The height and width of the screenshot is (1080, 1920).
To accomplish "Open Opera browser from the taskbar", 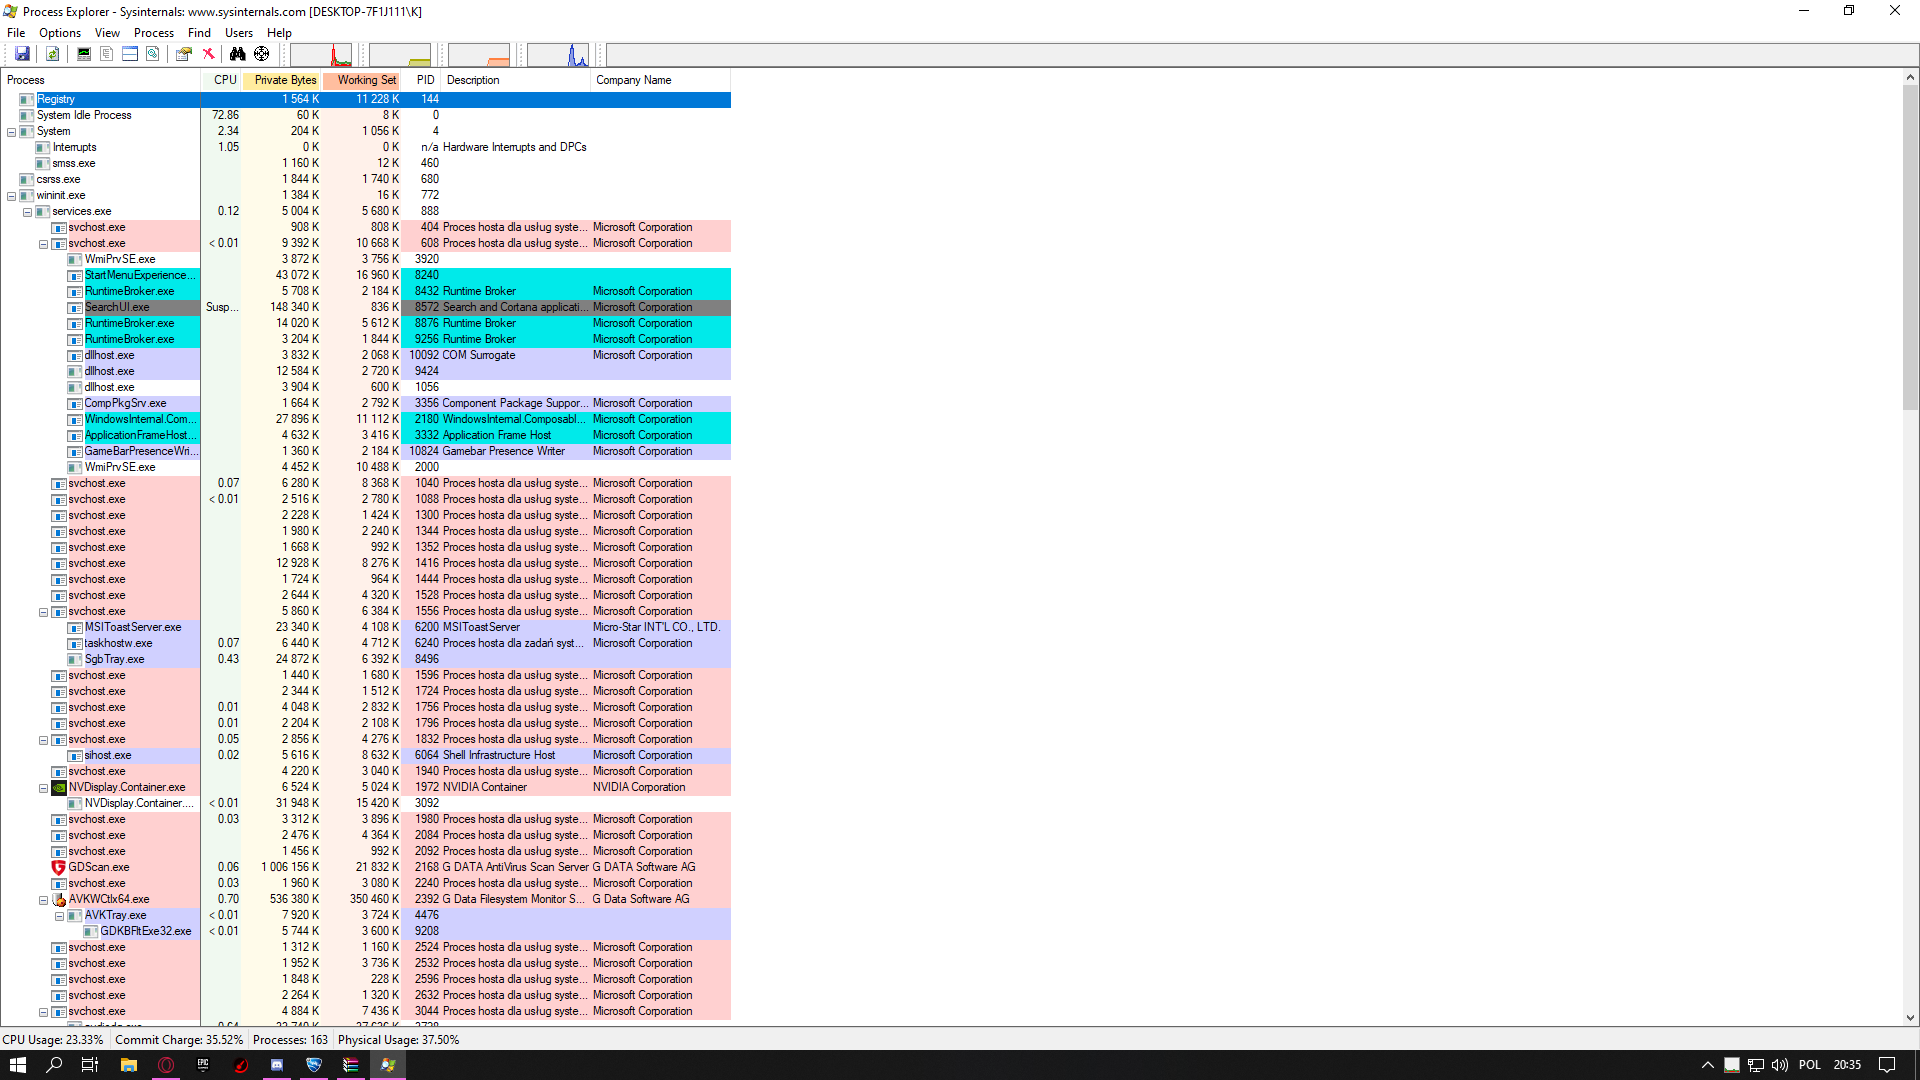I will (x=166, y=1065).
